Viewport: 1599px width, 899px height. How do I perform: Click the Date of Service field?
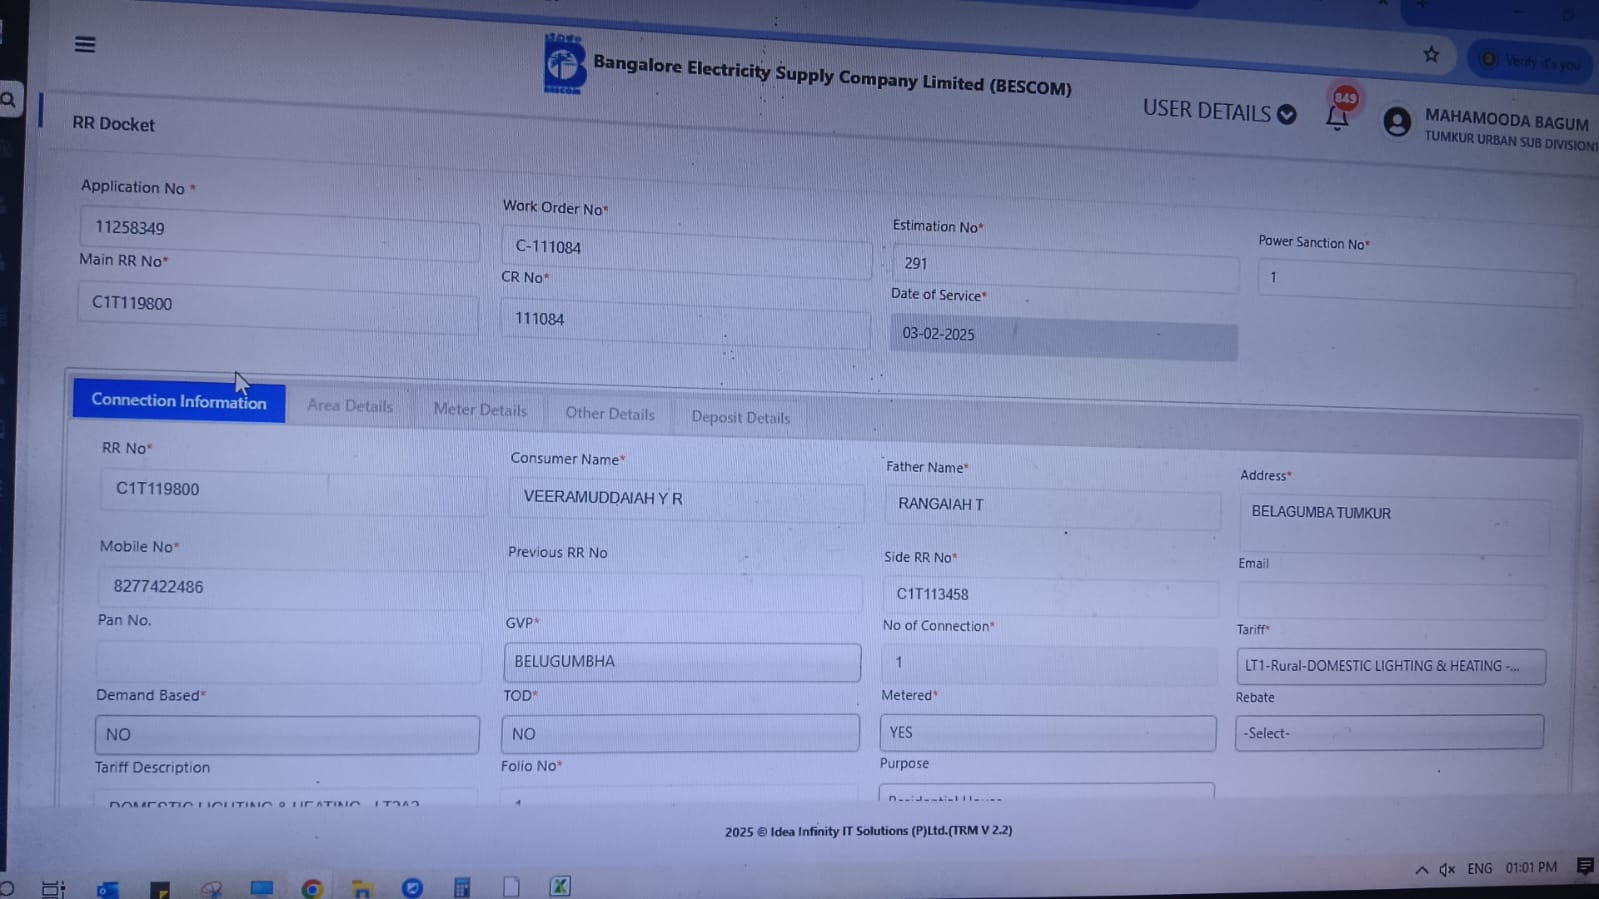[1064, 337]
